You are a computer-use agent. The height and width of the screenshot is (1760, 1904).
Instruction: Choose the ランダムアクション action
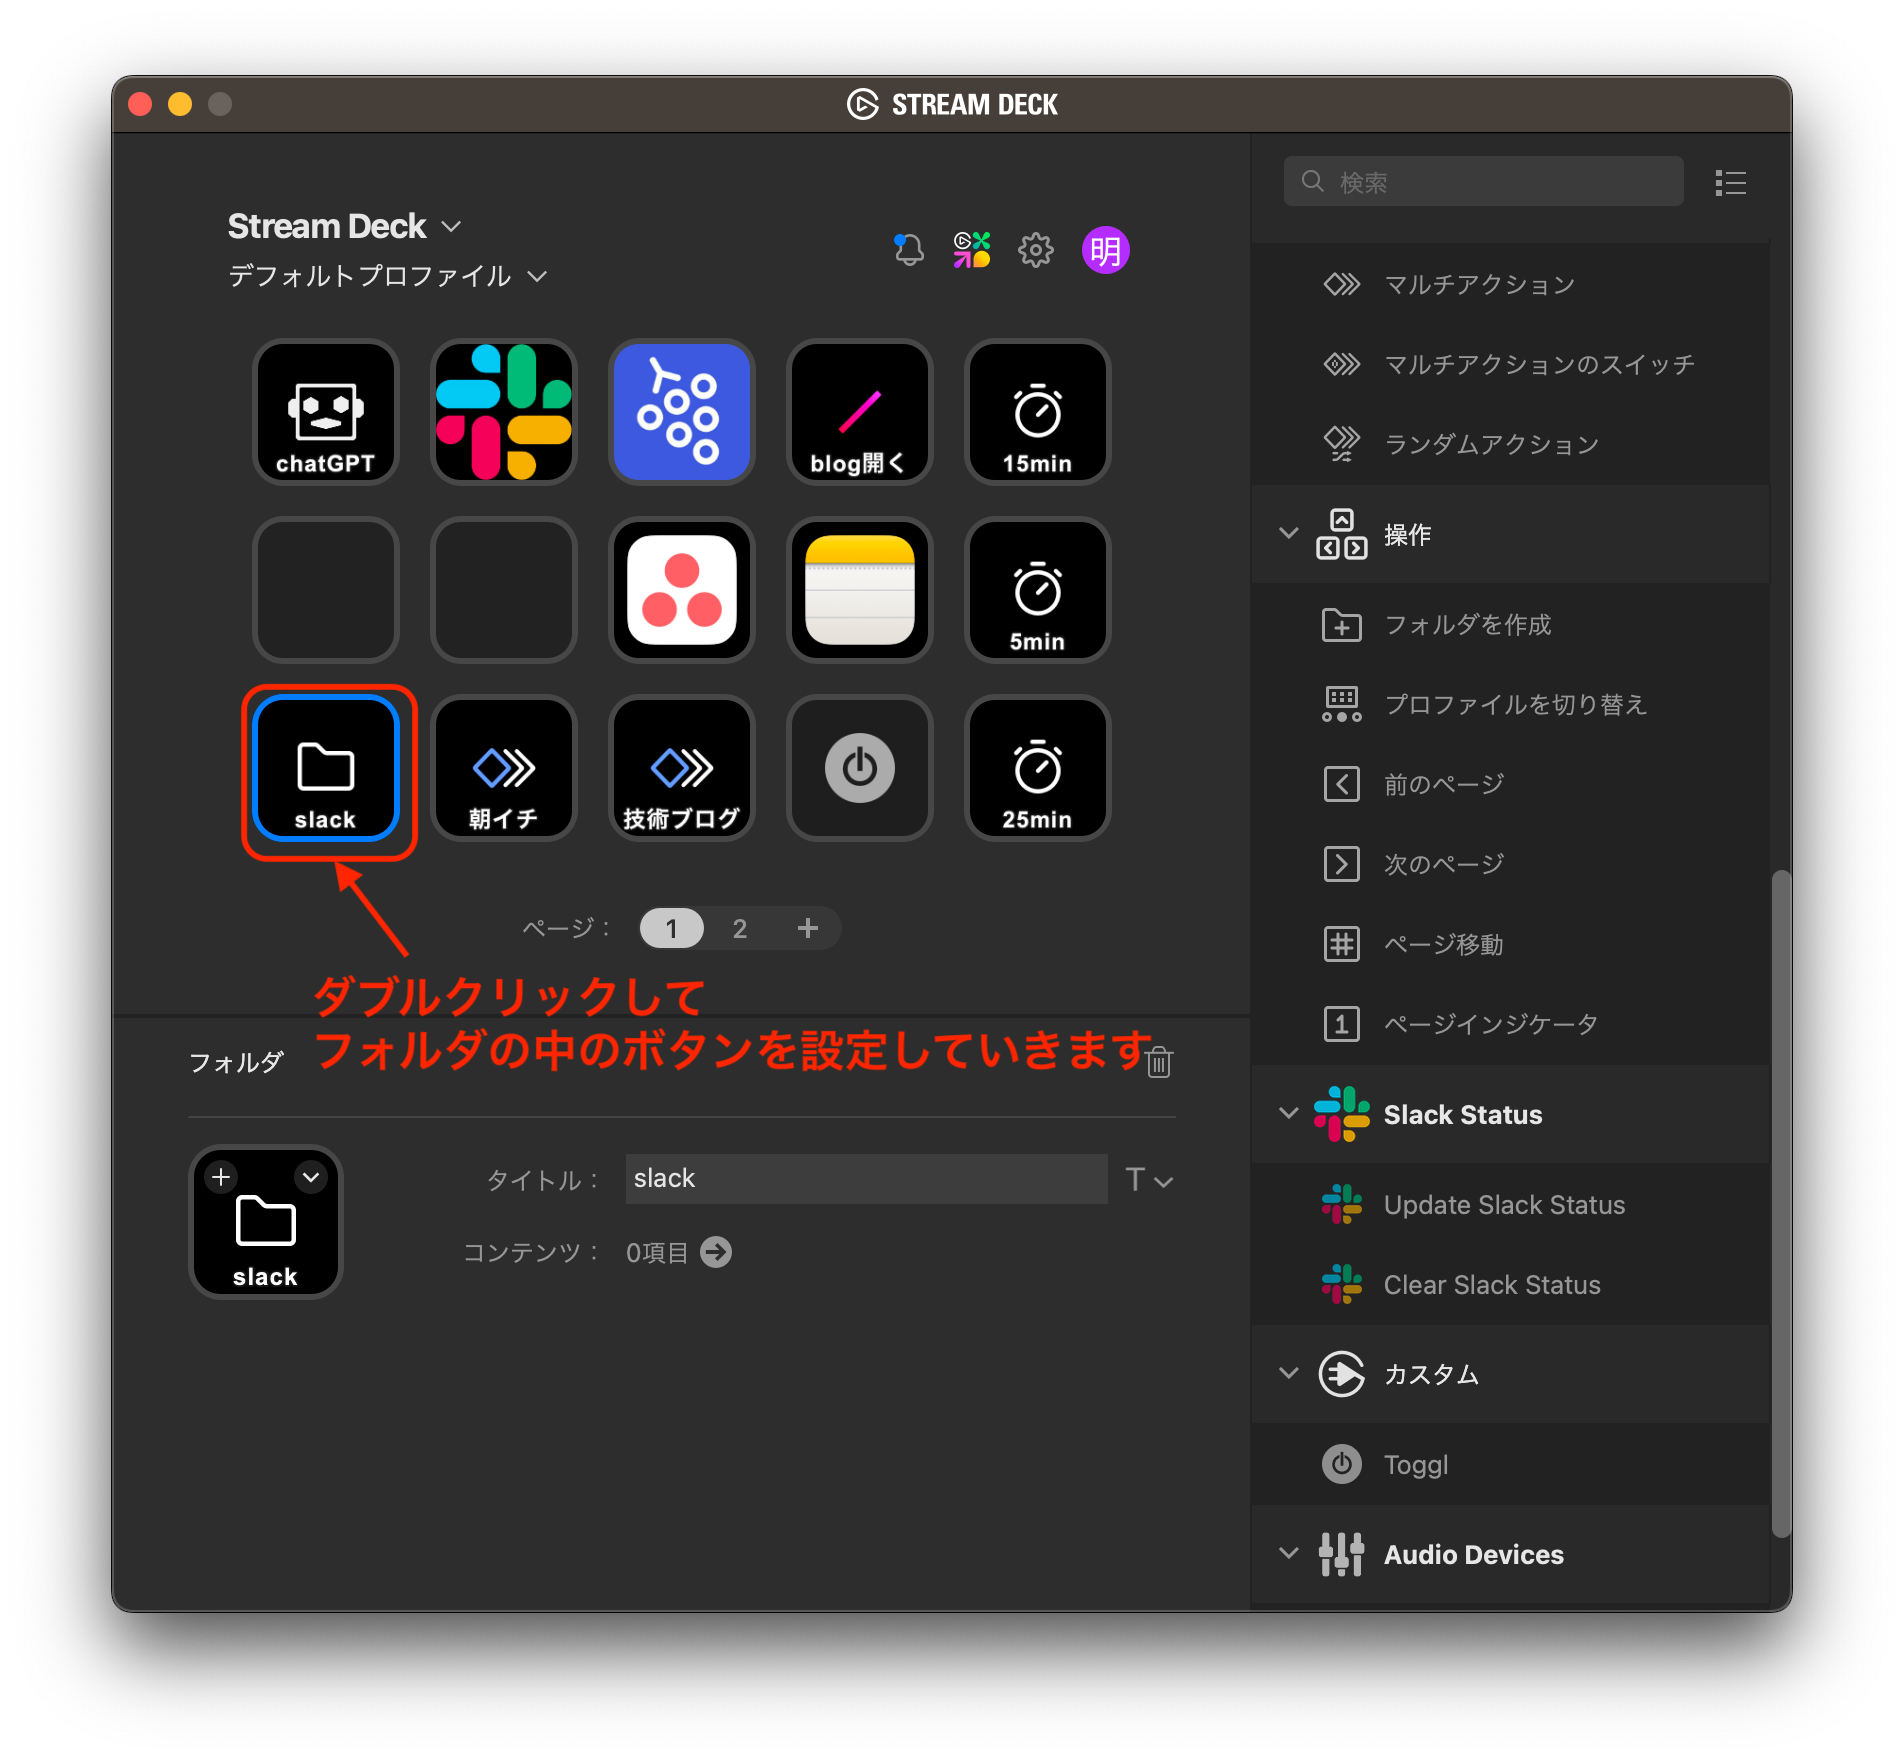1510,445
